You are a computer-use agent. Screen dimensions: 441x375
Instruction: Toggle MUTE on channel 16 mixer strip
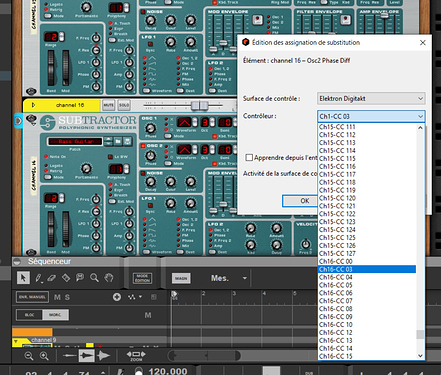(x=108, y=105)
